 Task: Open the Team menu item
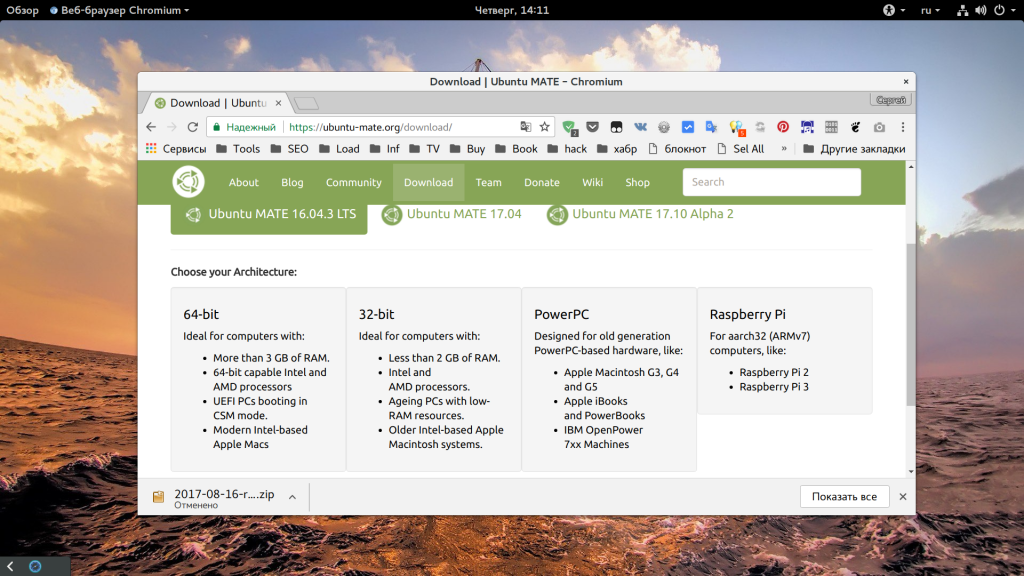[488, 182]
